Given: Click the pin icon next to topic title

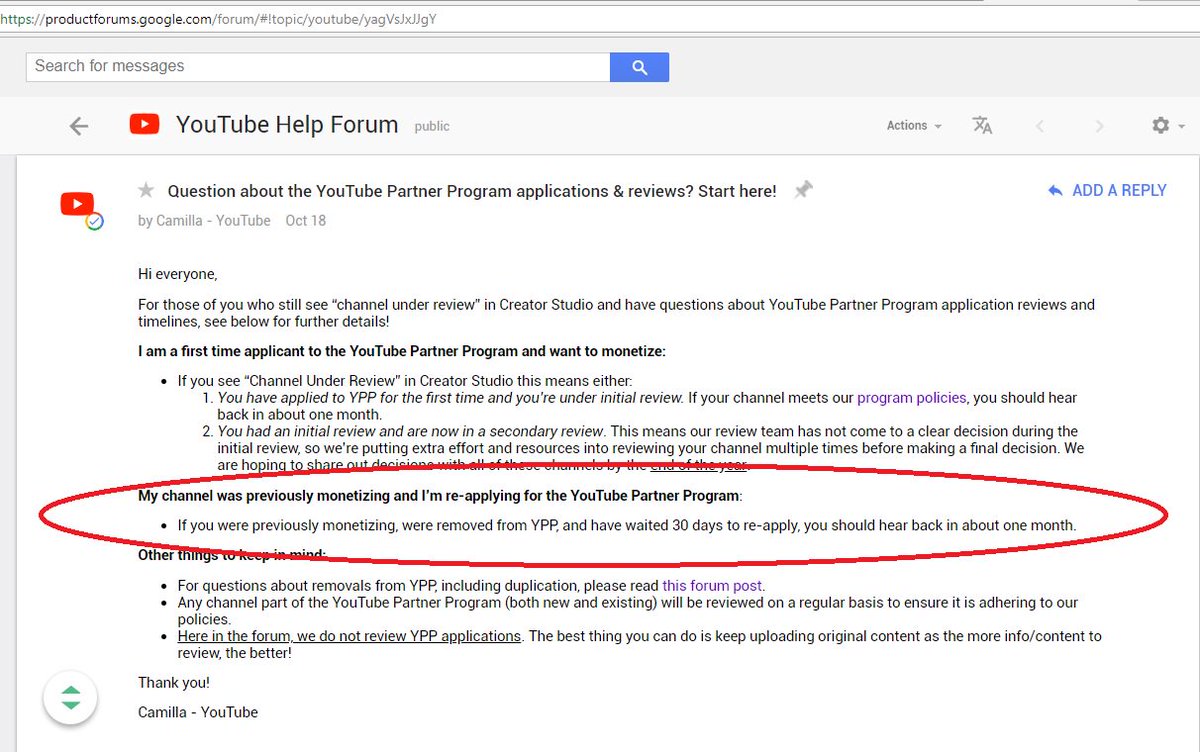Looking at the screenshot, I should (803, 190).
